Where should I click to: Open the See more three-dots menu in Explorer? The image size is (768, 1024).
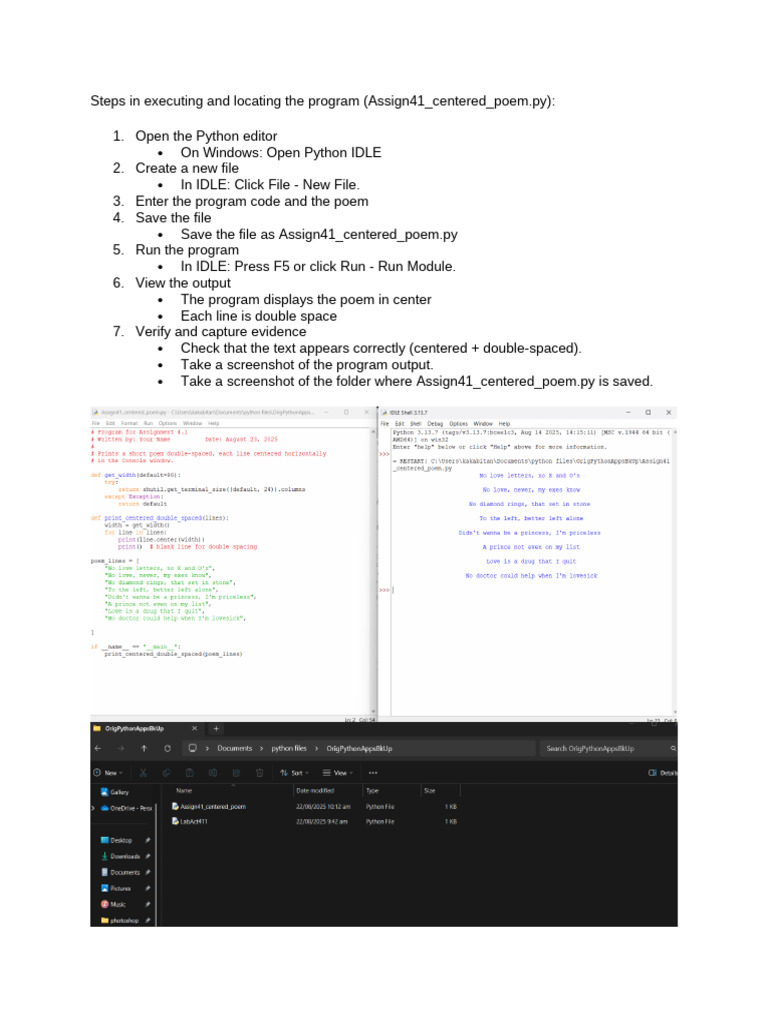373,773
